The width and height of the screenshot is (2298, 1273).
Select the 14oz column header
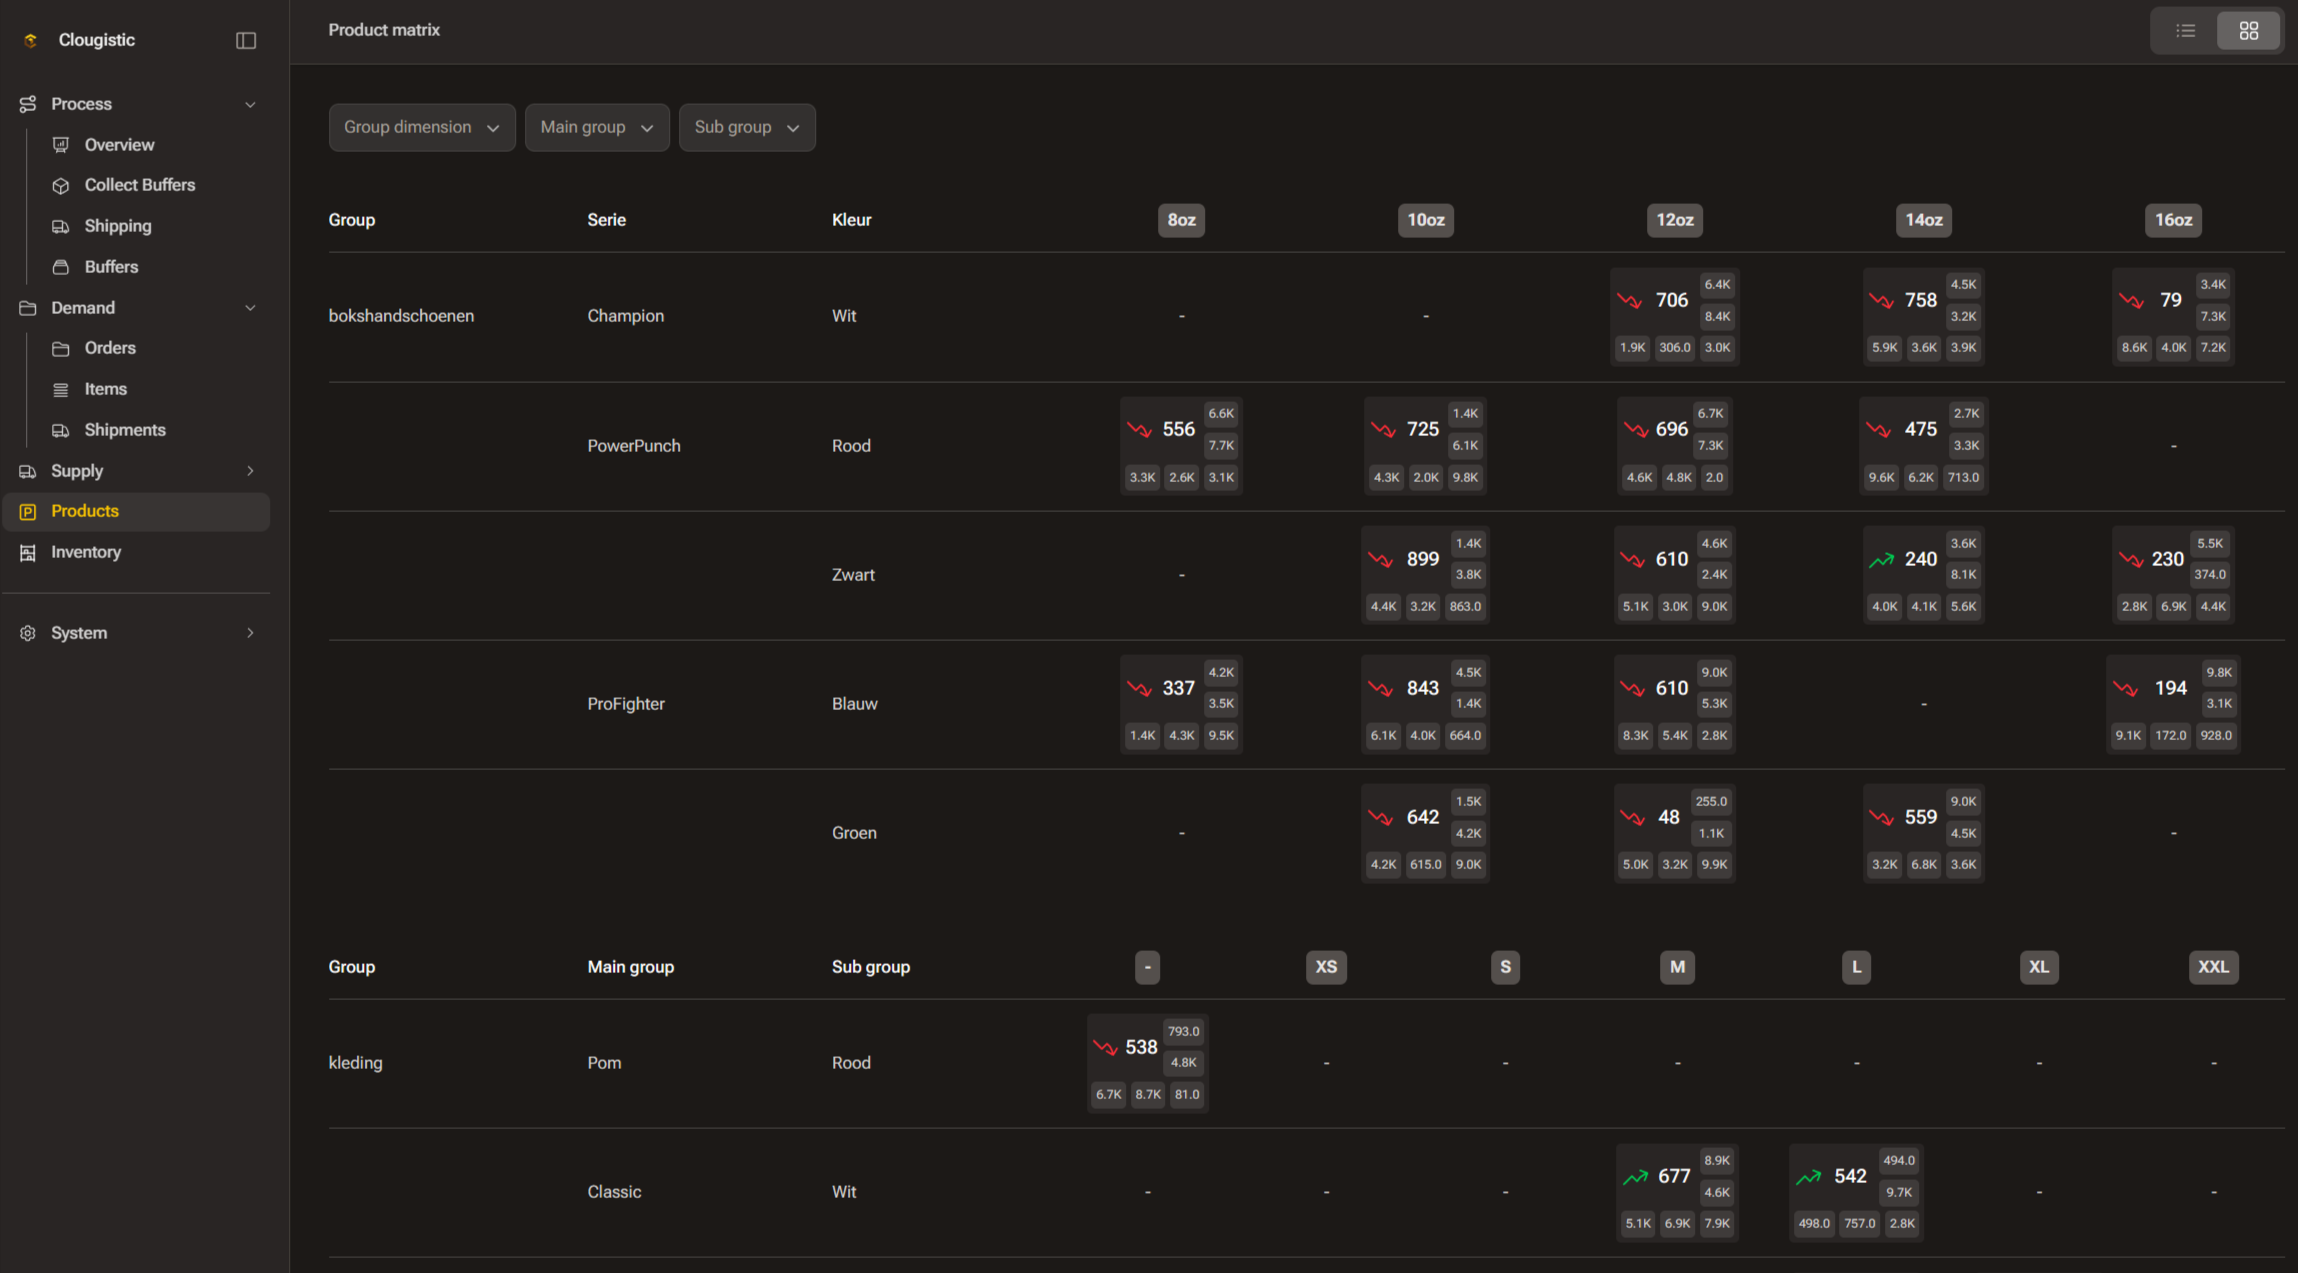point(1923,220)
